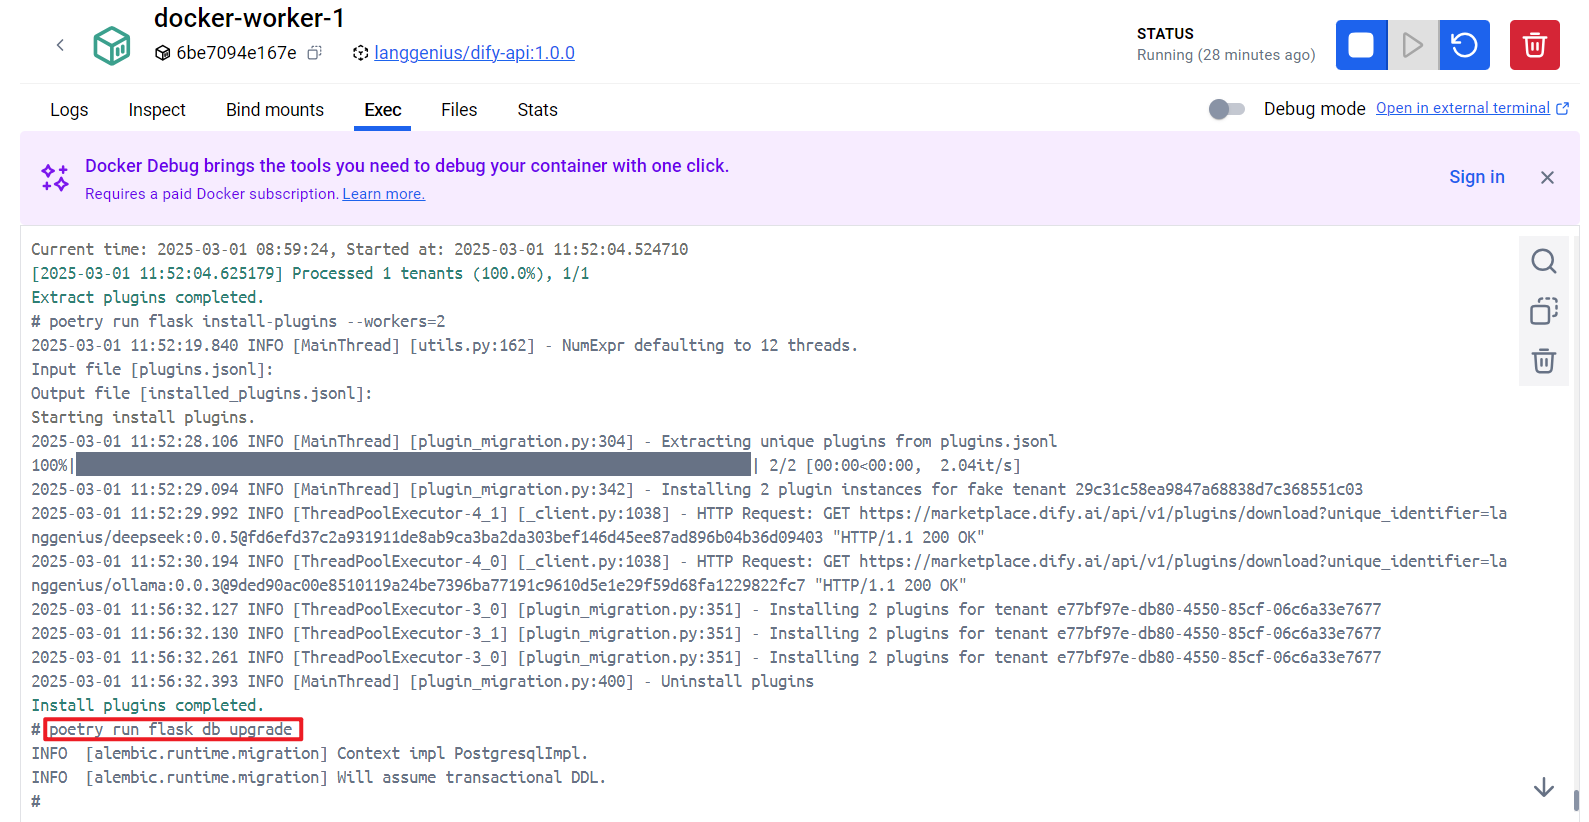Open the langgenius/dify-api:1.0.0 image link
The width and height of the screenshot is (1589, 822).
tap(474, 53)
